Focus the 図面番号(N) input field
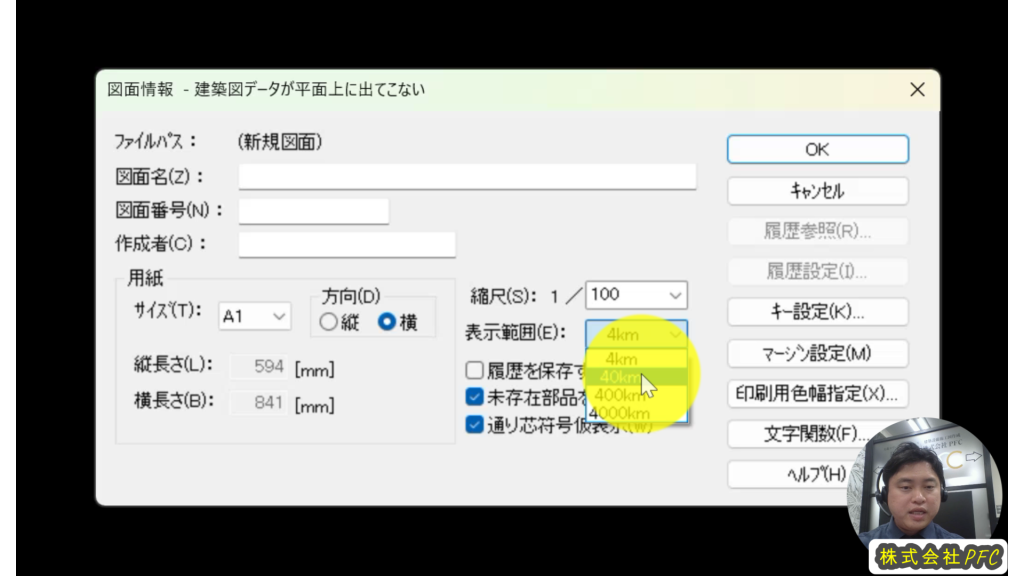This screenshot has width=1024, height=576. click(x=314, y=211)
